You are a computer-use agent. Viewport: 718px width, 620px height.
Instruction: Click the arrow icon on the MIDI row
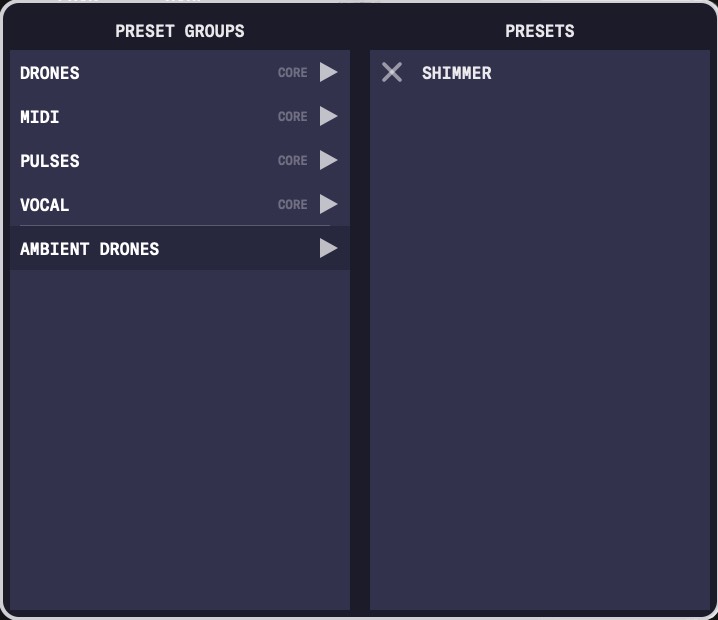click(328, 116)
